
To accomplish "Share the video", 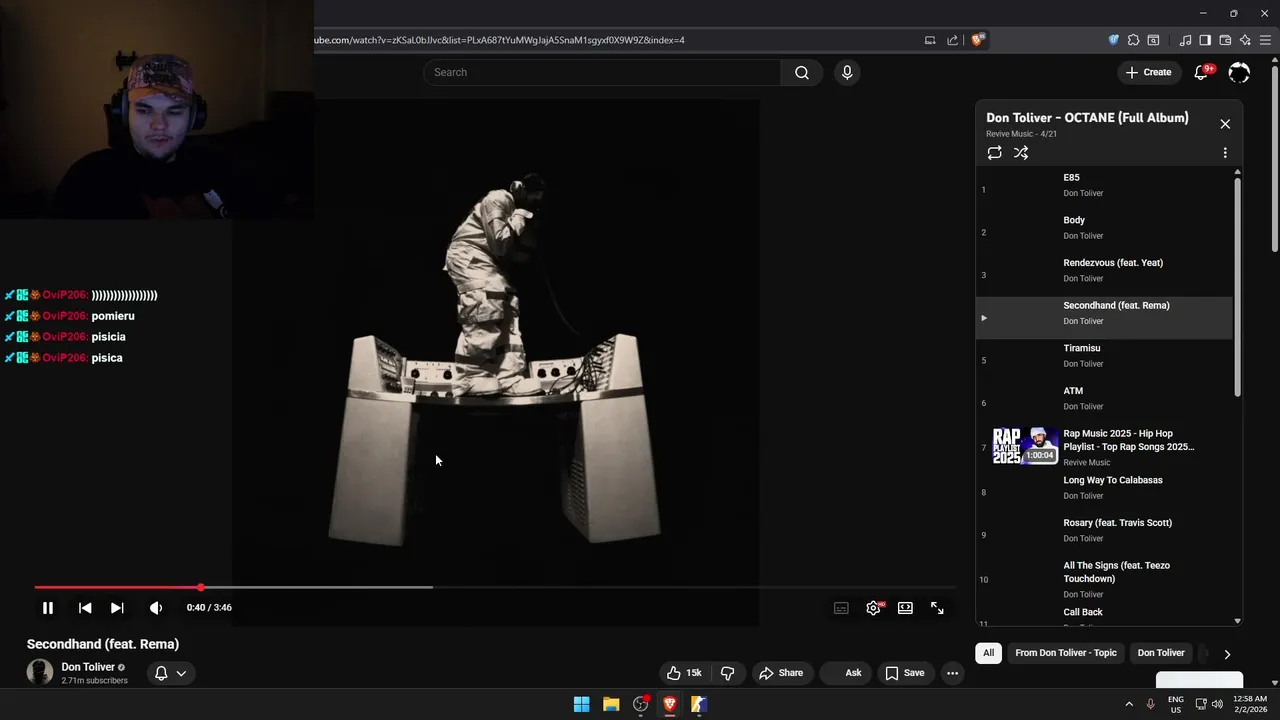I will pyautogui.click(x=781, y=673).
